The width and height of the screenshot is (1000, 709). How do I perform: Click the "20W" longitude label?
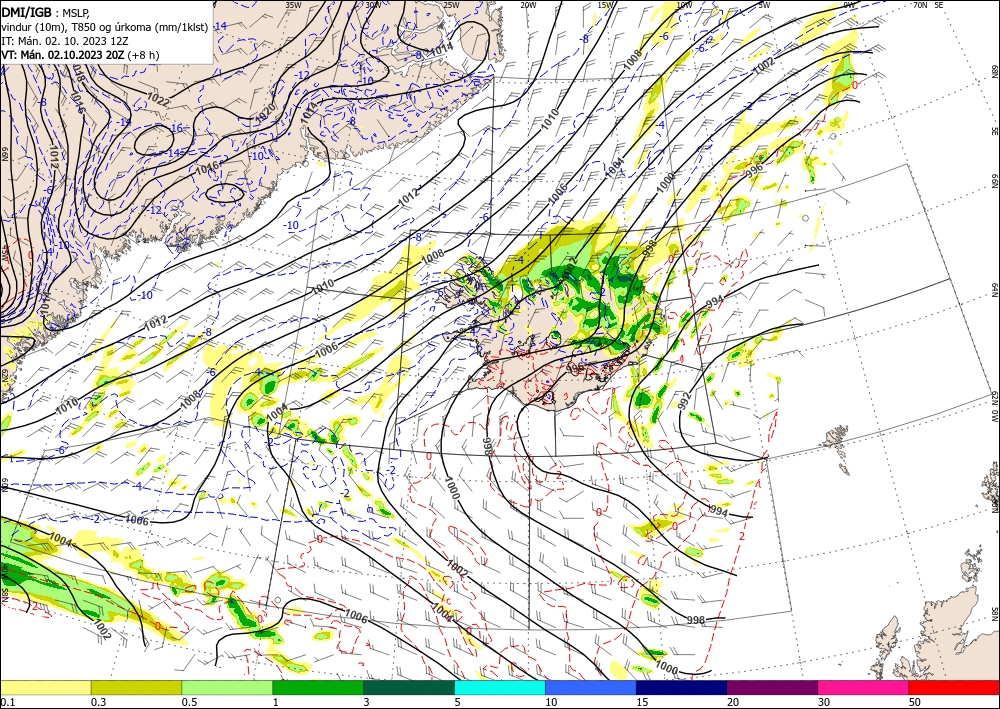tap(528, 5)
